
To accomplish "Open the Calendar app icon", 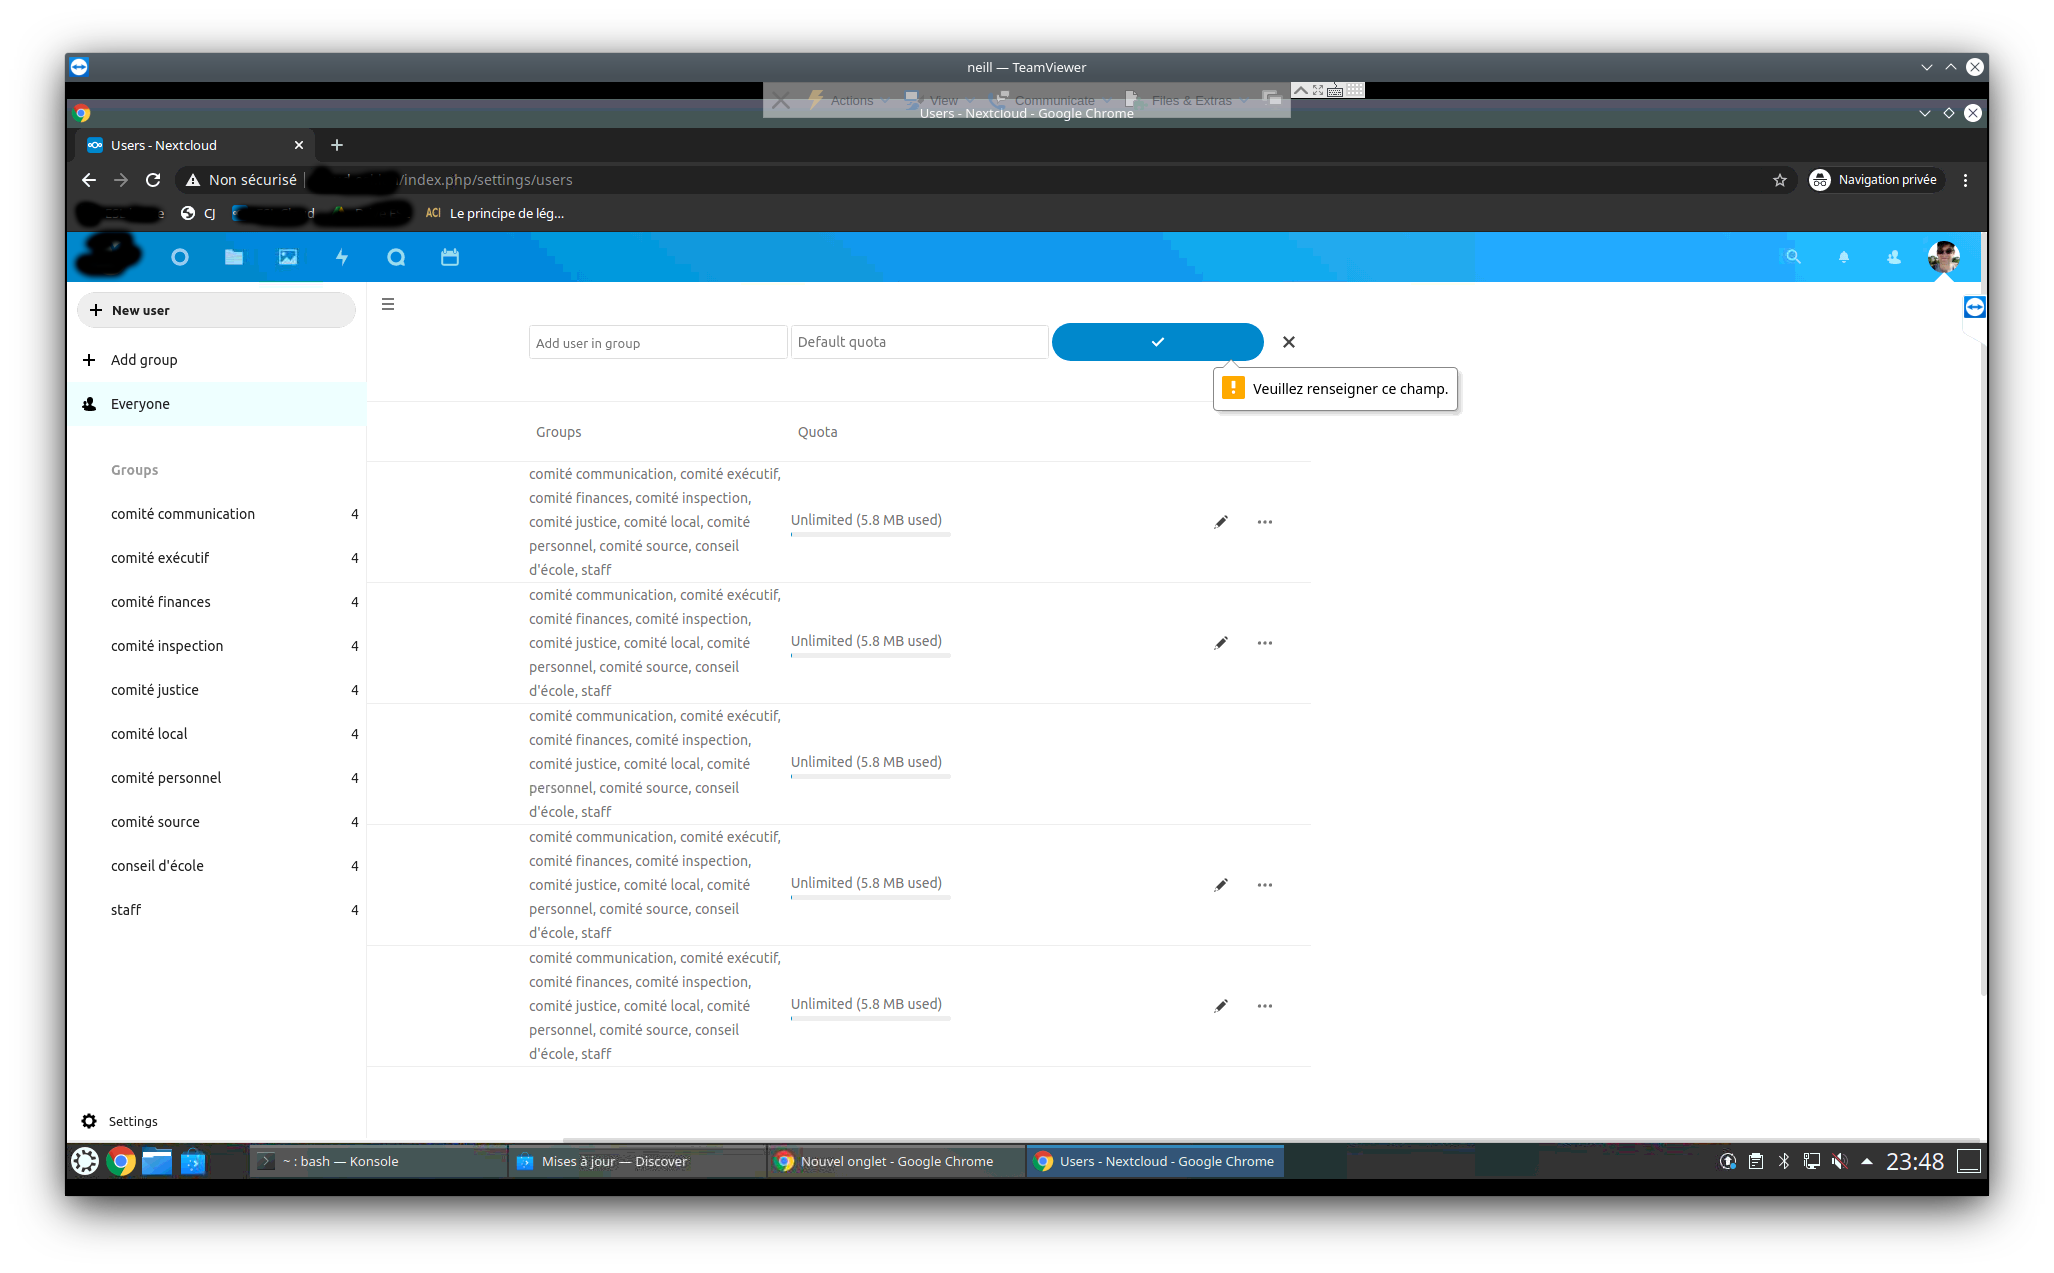I will pyautogui.click(x=450, y=257).
